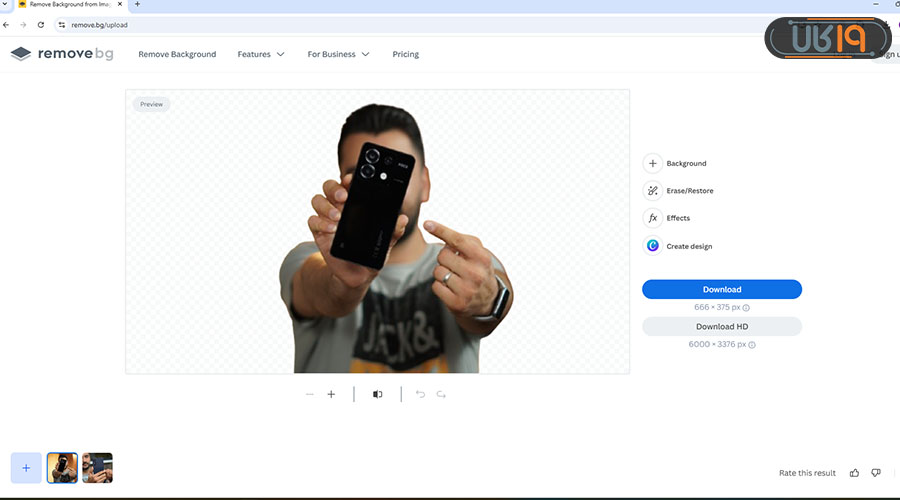The image size is (900, 500).
Task: Select the first uploaded image thumbnail
Action: pos(62,467)
